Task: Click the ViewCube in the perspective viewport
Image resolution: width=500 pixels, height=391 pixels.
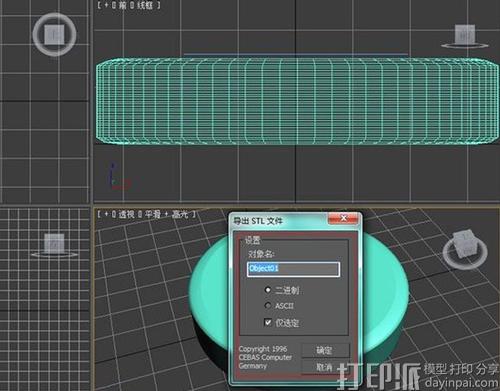Action: (465, 249)
